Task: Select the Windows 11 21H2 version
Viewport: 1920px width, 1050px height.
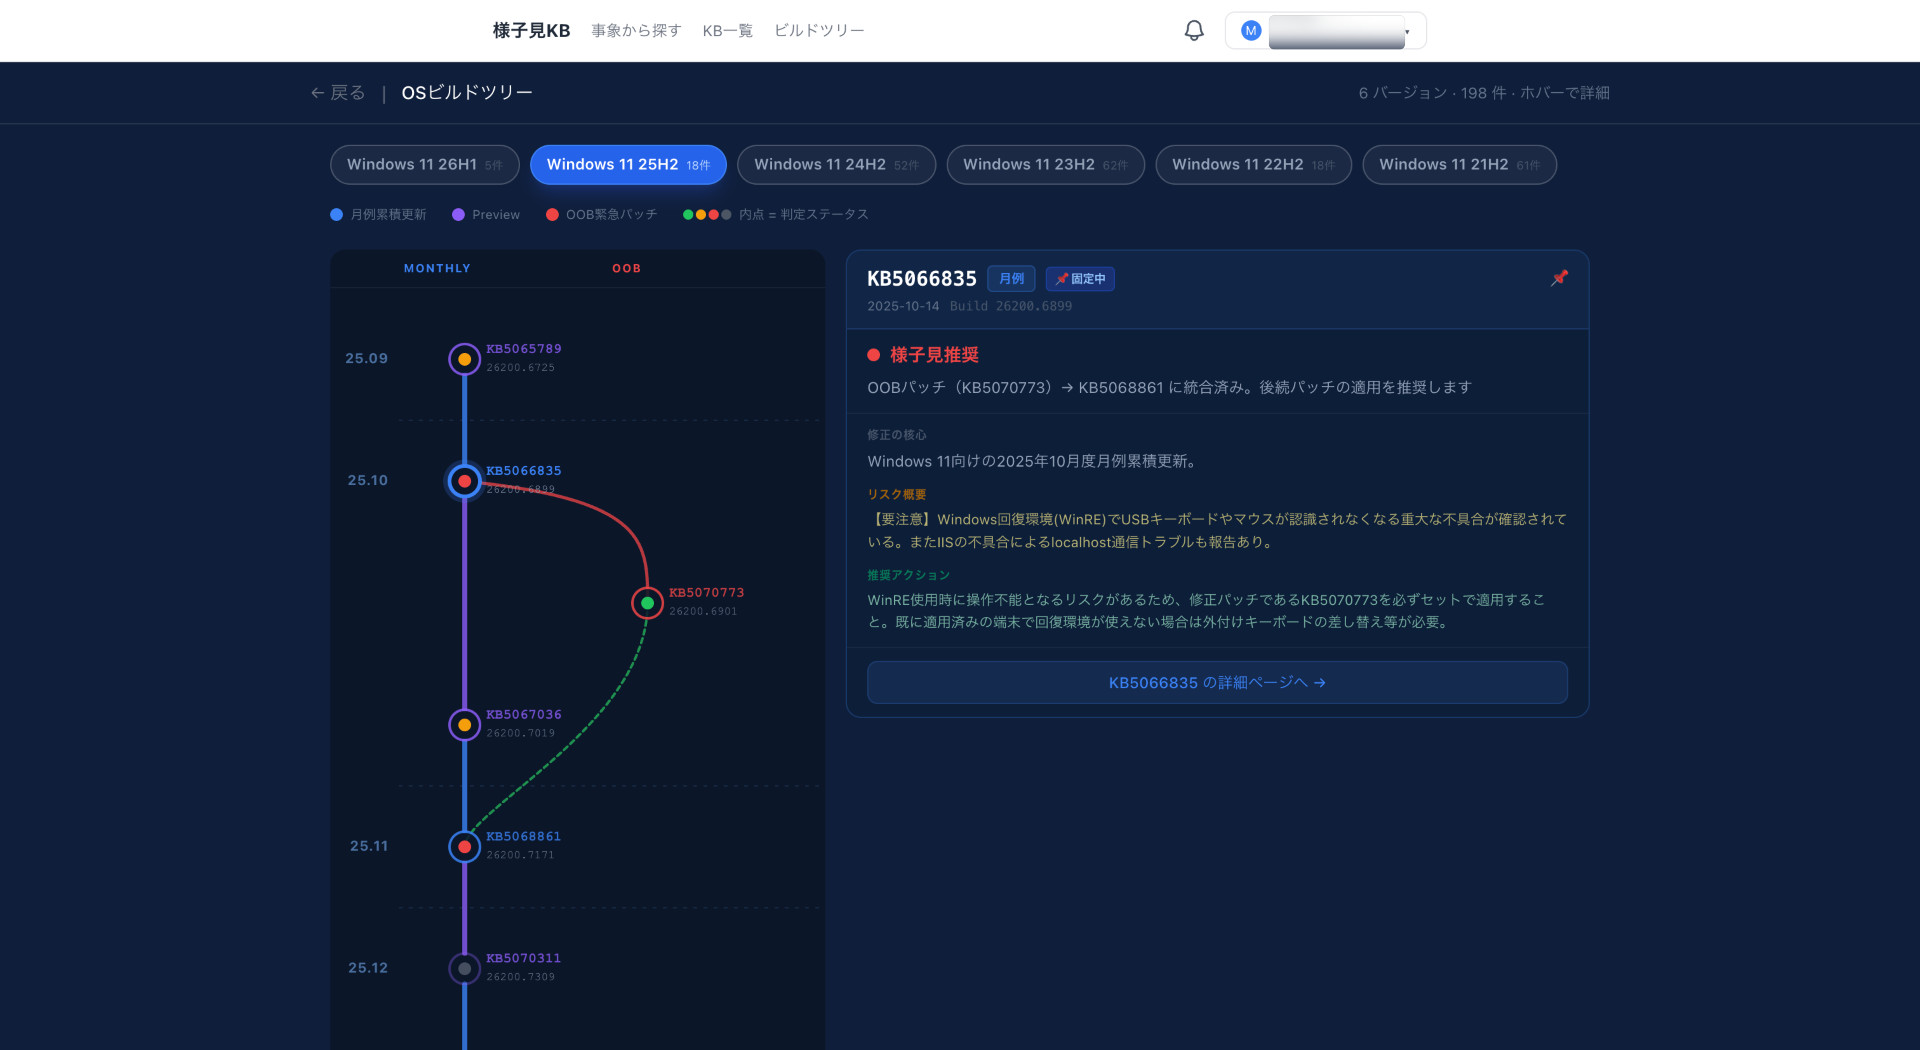Action: click(x=1458, y=165)
